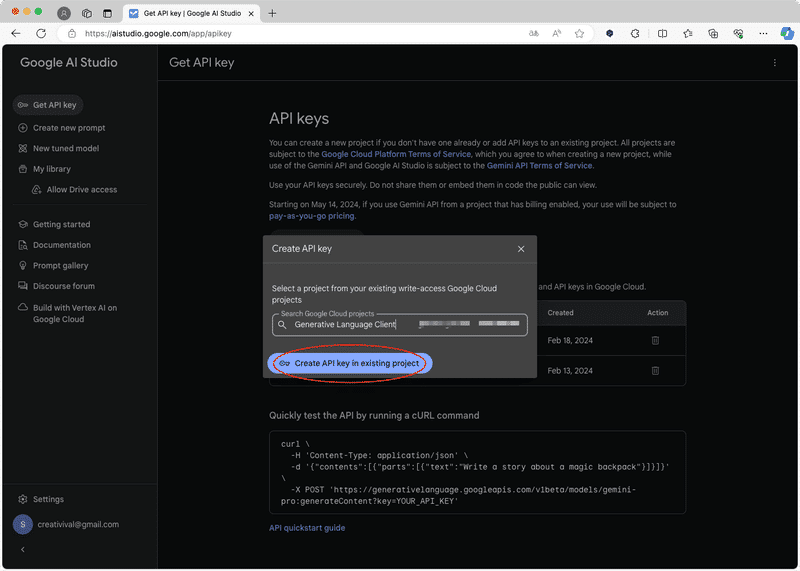Select Create new prompt in sidebar
Screen dimensions: 800x571
pyautogui.click(x=62, y=128)
